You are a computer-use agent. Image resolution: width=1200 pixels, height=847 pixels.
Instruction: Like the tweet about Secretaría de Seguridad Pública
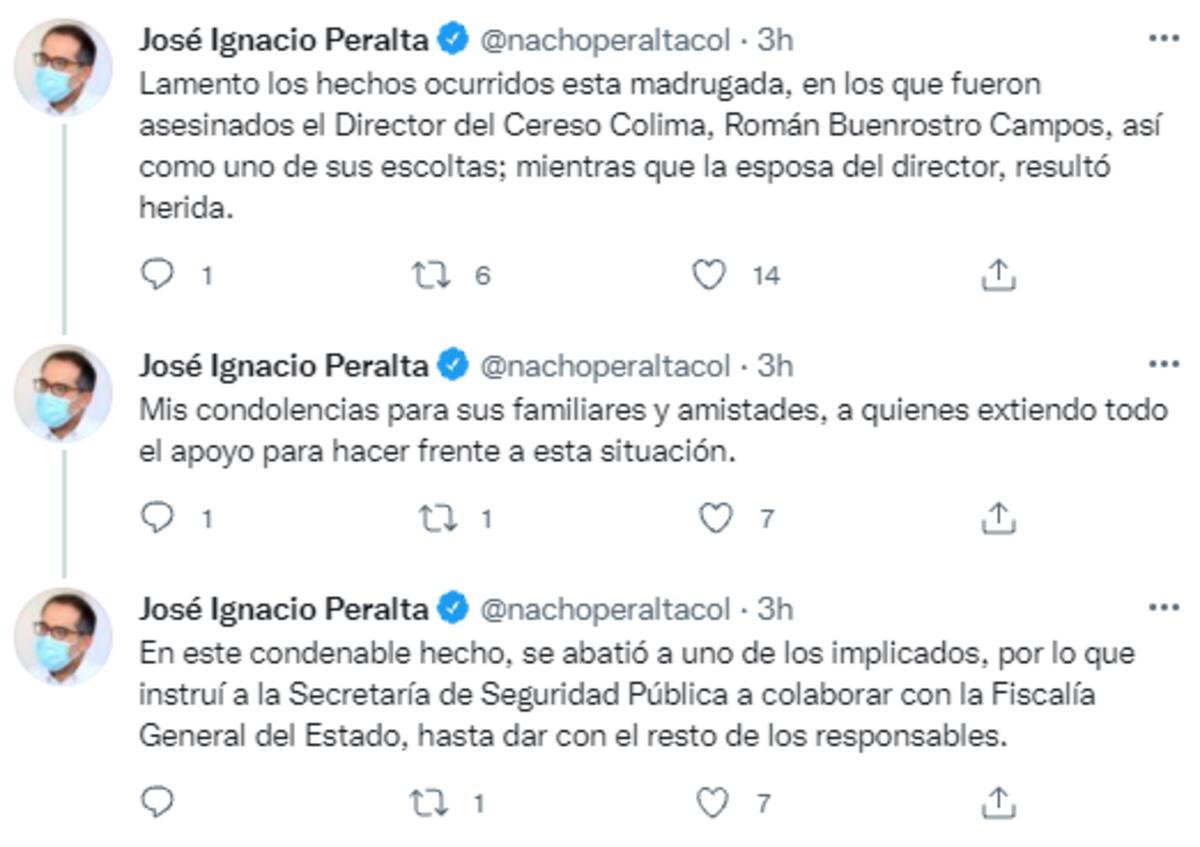[x=712, y=801]
